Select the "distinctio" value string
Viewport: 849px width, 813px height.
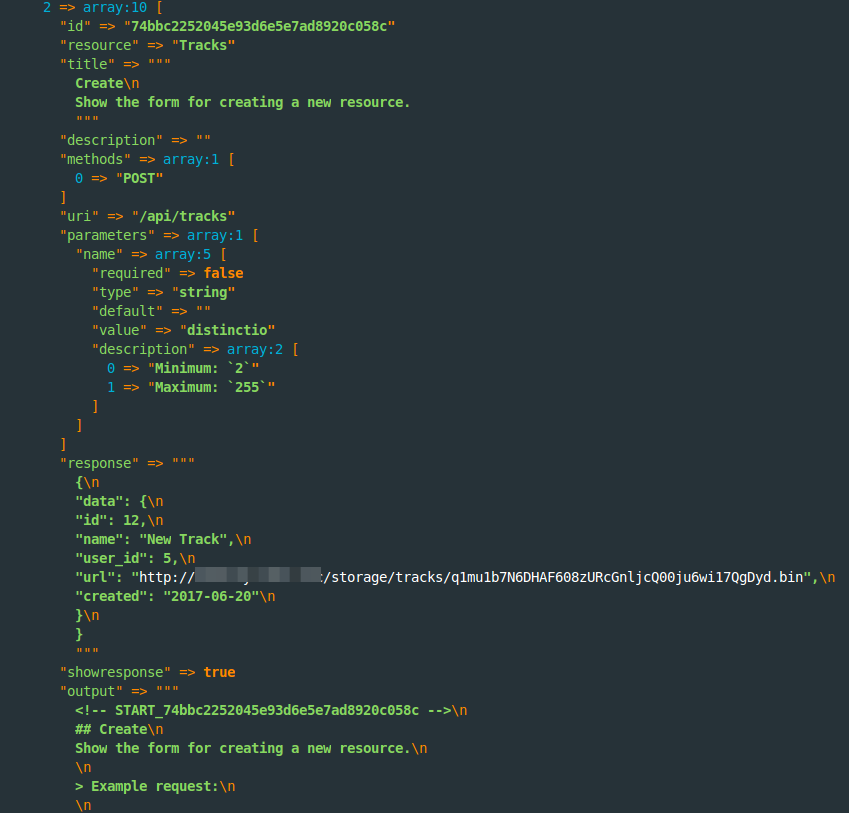coord(227,330)
